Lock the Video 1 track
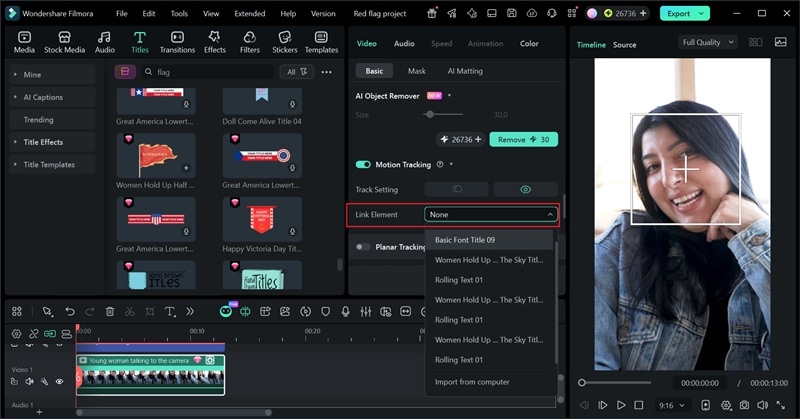 [x=14, y=381]
